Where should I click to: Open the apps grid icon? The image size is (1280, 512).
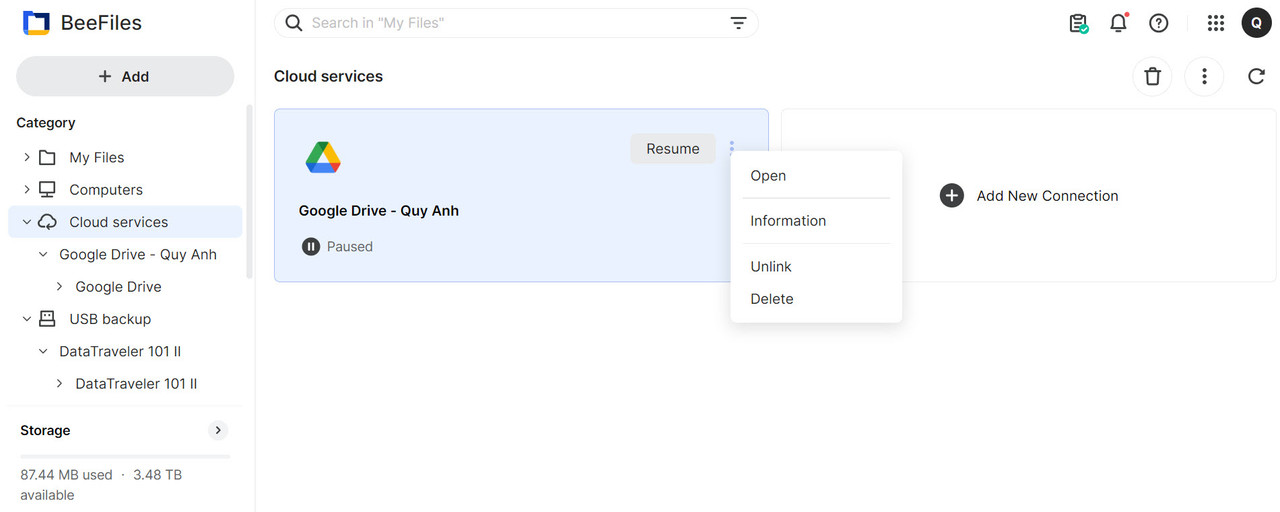click(x=1216, y=23)
